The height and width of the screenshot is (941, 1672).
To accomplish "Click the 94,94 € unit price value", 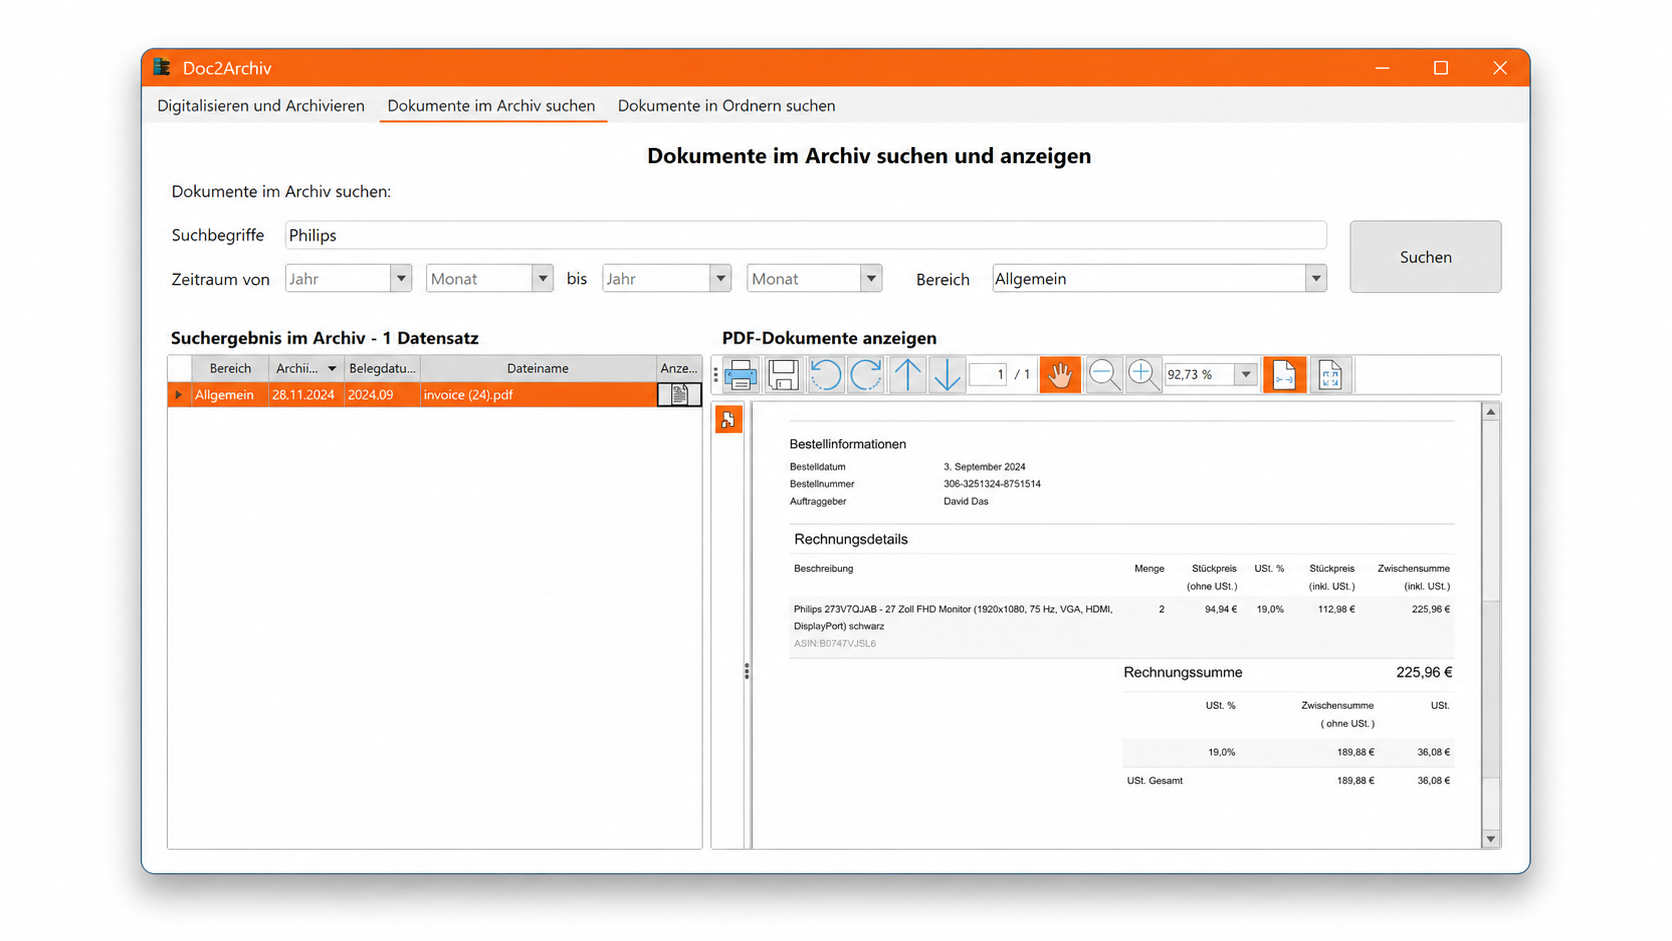I will (1221, 609).
